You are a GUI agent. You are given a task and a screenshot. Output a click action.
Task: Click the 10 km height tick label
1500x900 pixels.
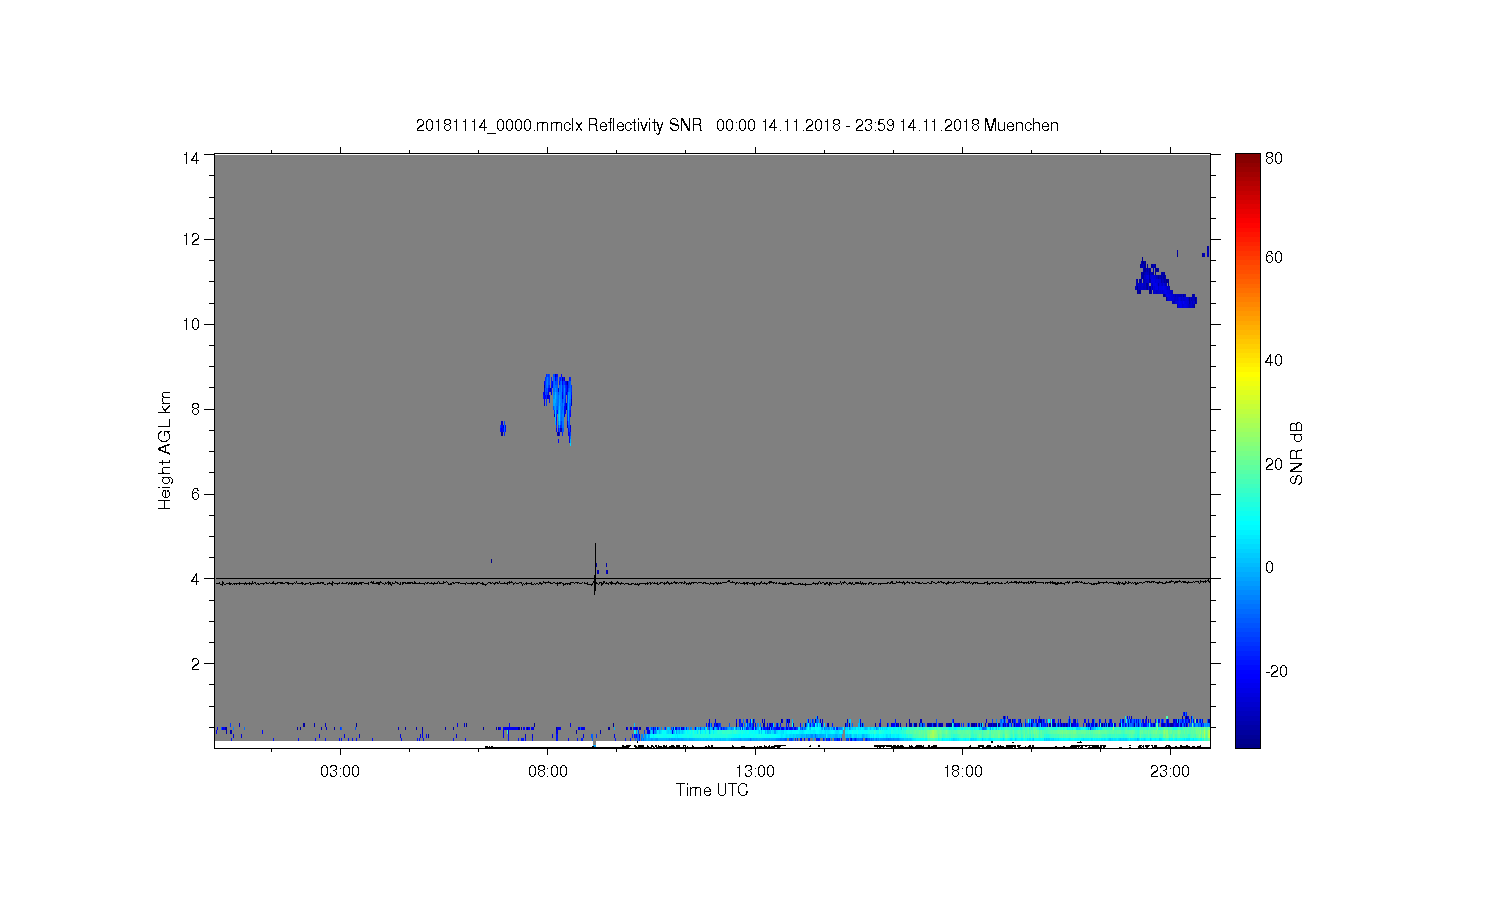coord(191,324)
